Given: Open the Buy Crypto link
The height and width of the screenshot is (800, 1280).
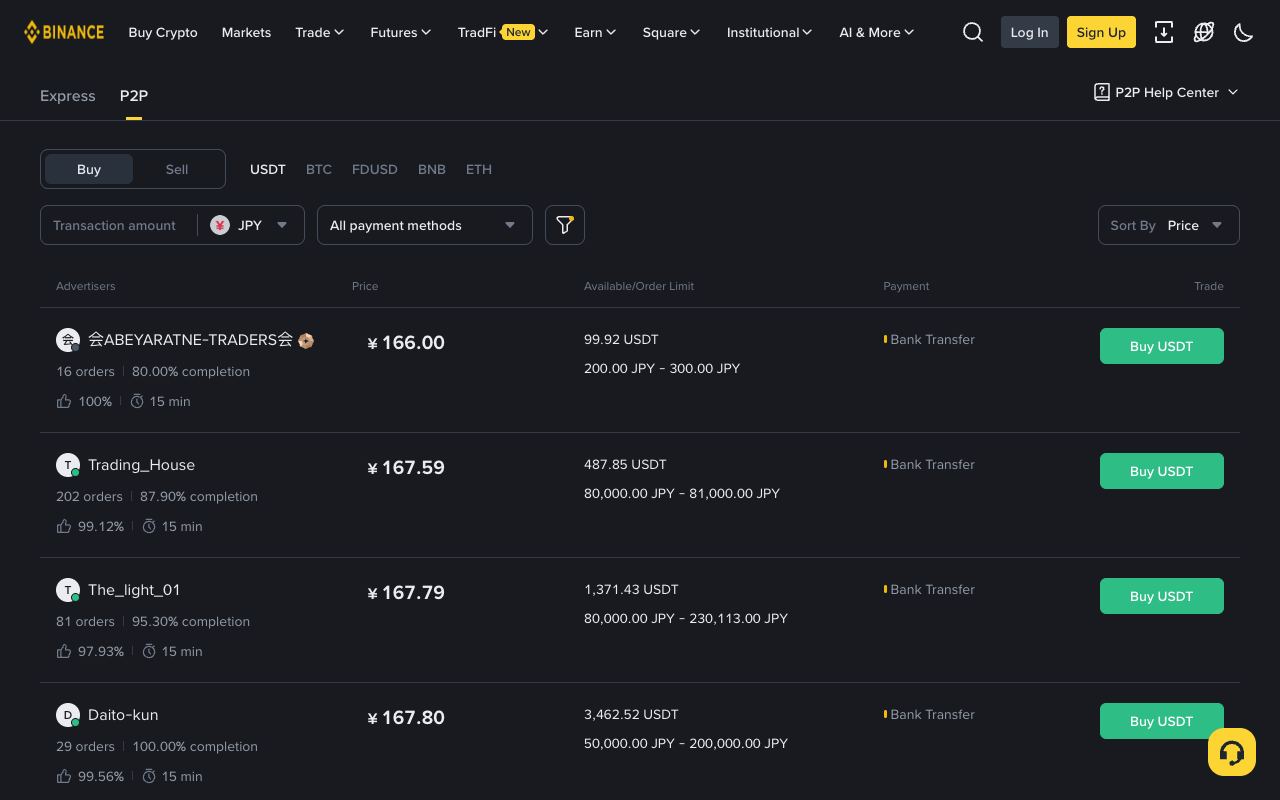Looking at the screenshot, I should point(163,32).
